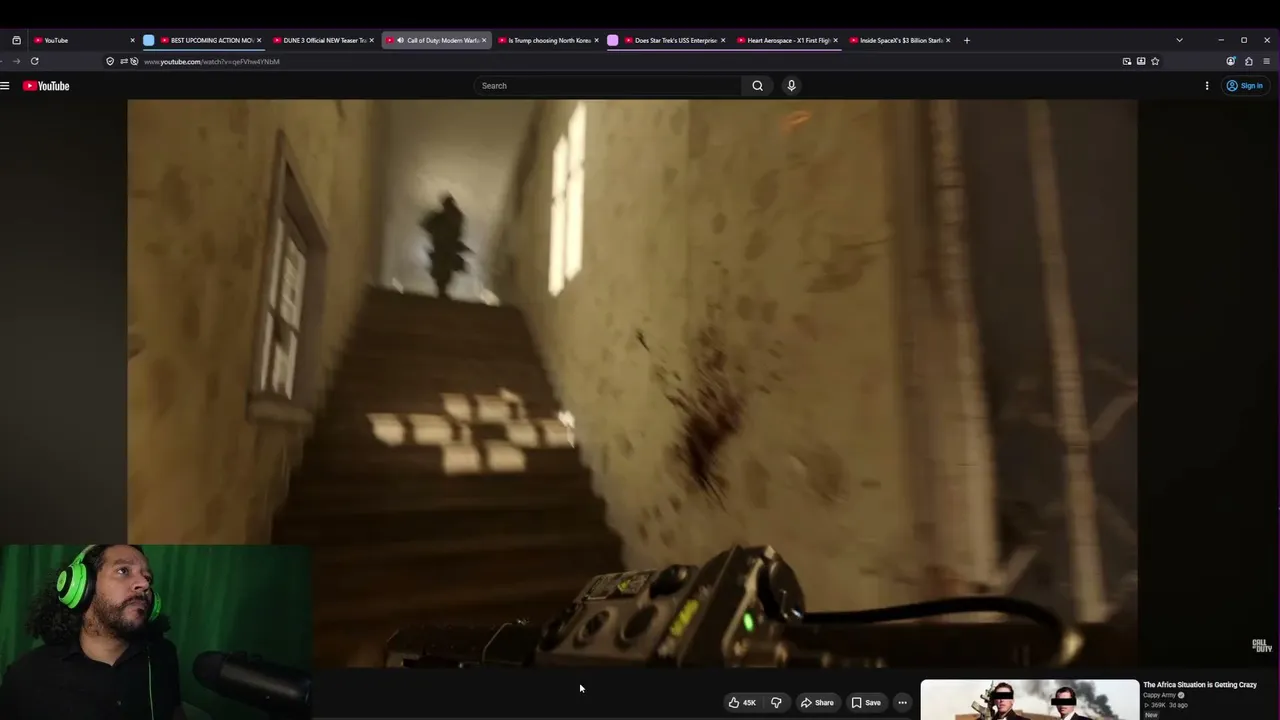Close the Trump choosing North Korea tab
This screenshot has height=720, width=1280.
pyautogui.click(x=596, y=40)
